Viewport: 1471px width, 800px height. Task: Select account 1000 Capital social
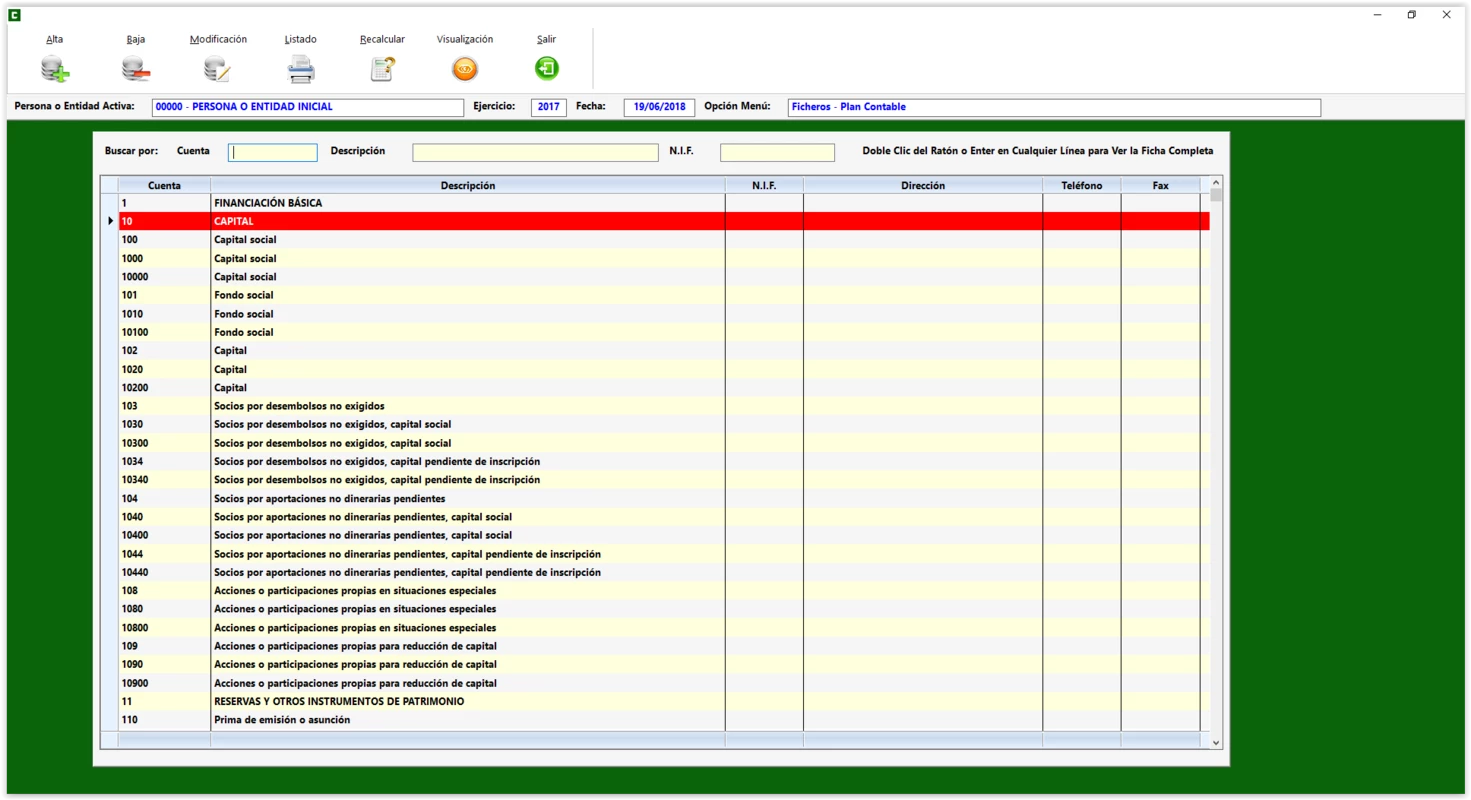663,258
